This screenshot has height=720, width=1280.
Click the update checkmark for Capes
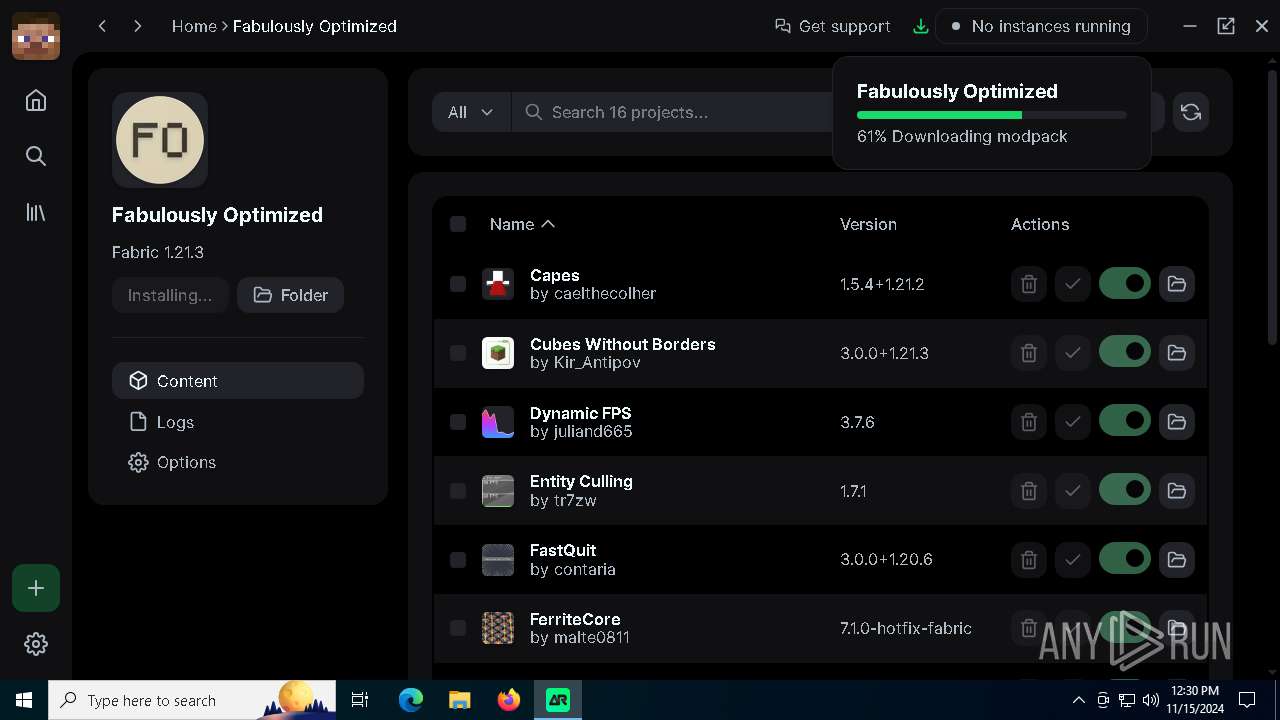click(1073, 284)
